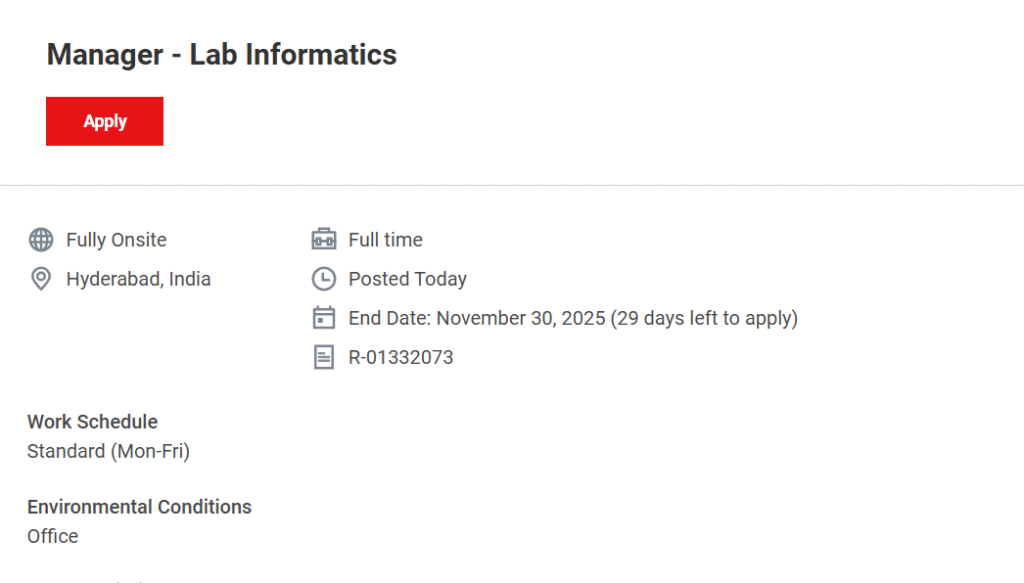The width and height of the screenshot is (1024, 583).
Task: Click the Environmental Conditions heading
Action: (x=139, y=507)
